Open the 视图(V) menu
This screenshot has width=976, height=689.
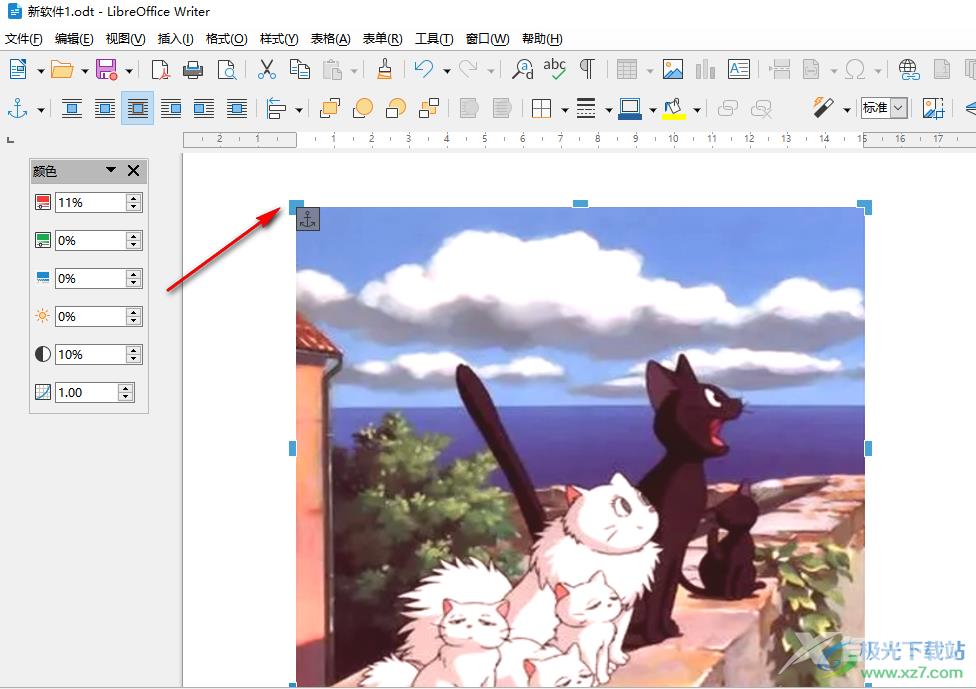[125, 39]
